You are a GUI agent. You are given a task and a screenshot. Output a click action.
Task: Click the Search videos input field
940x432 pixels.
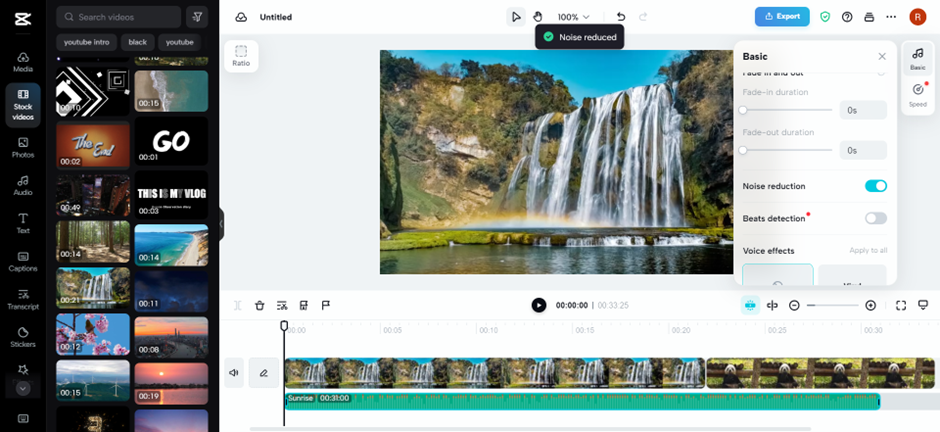tap(119, 17)
